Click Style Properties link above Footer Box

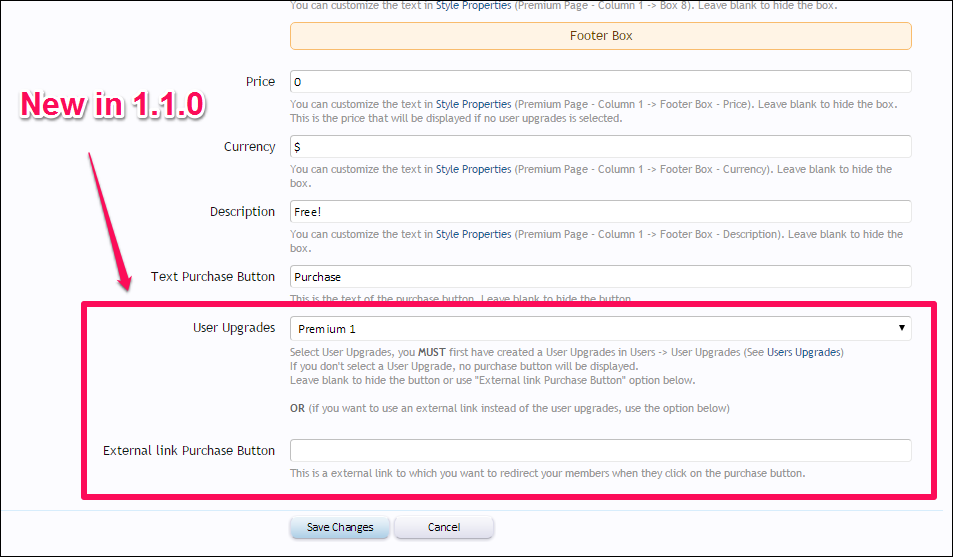coord(473,6)
